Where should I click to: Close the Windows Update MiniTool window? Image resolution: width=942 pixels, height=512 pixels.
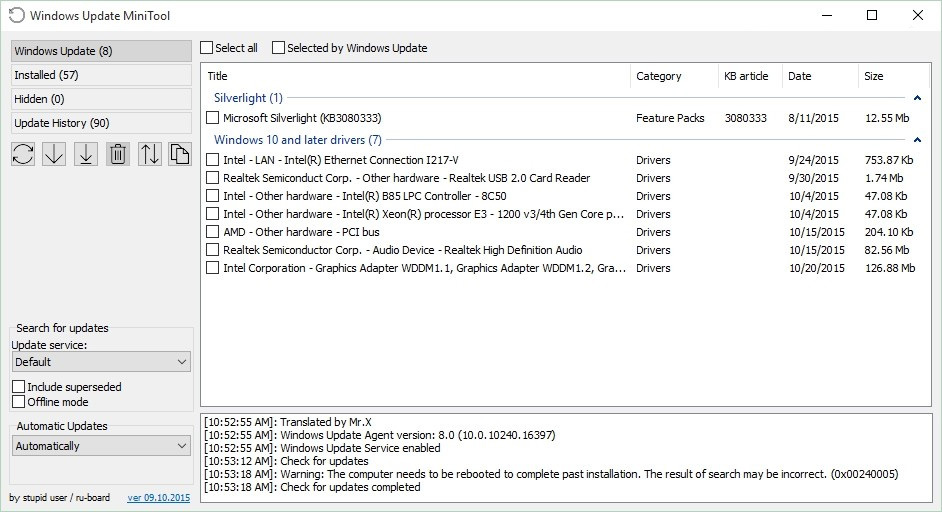[917, 16]
